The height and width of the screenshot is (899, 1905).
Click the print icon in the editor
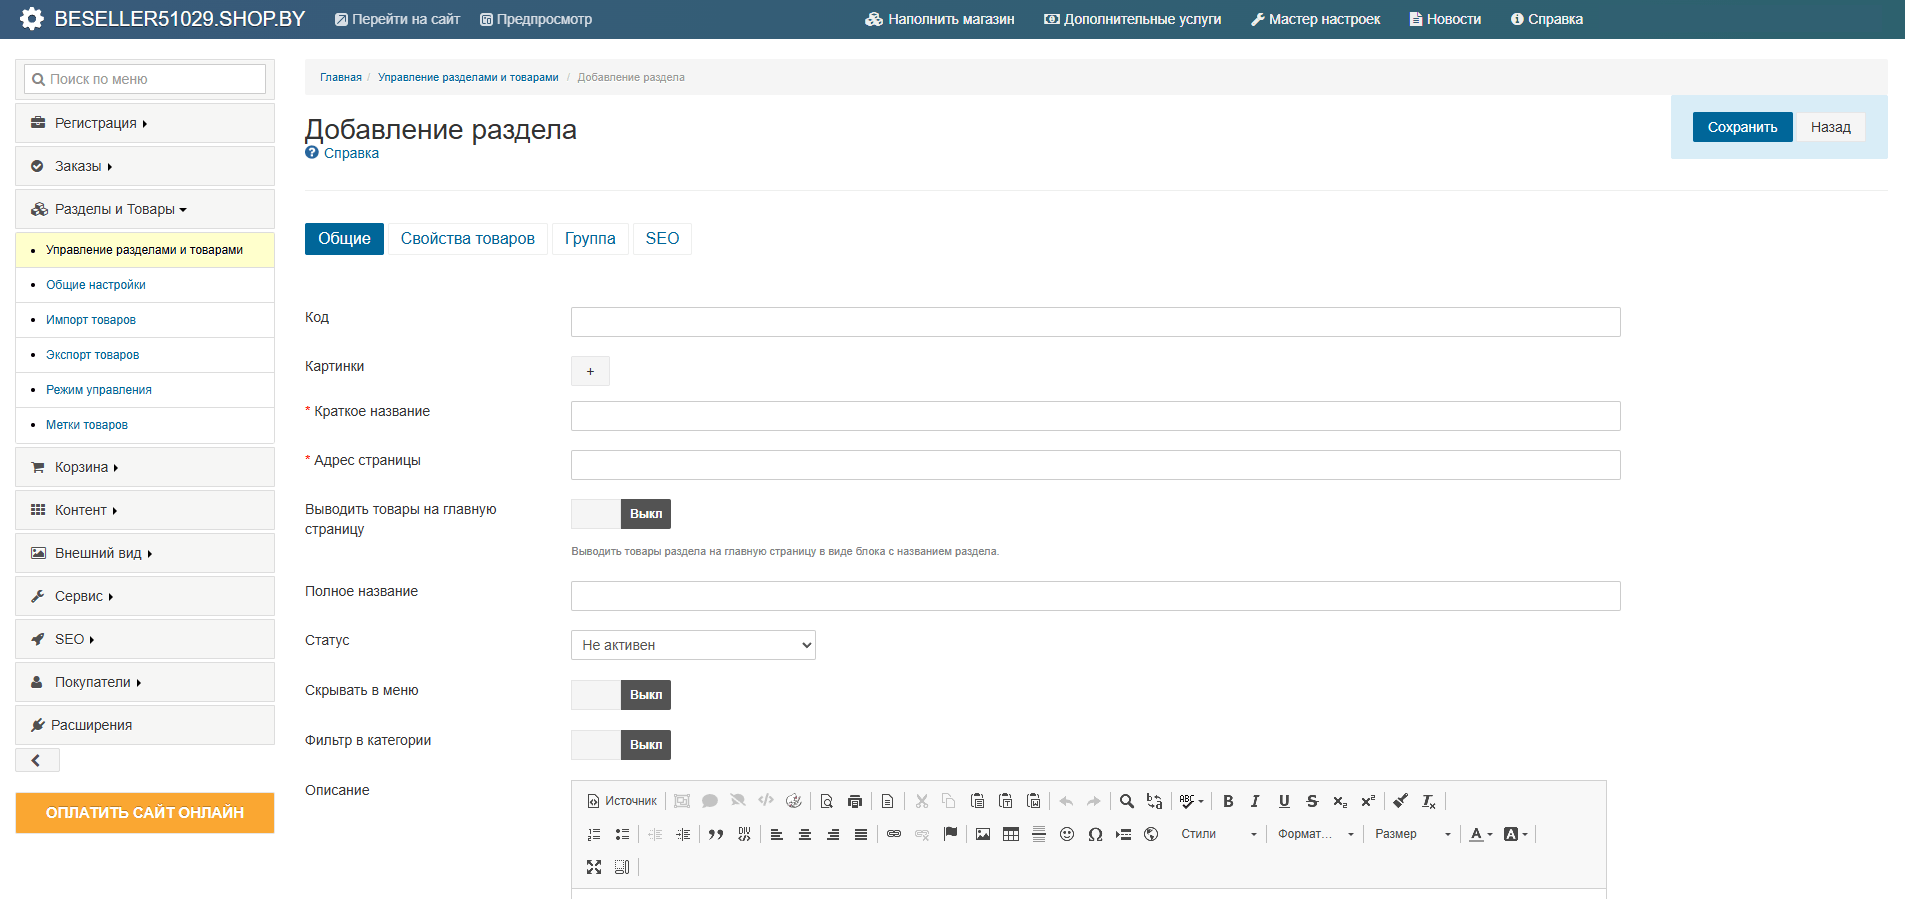tap(855, 801)
